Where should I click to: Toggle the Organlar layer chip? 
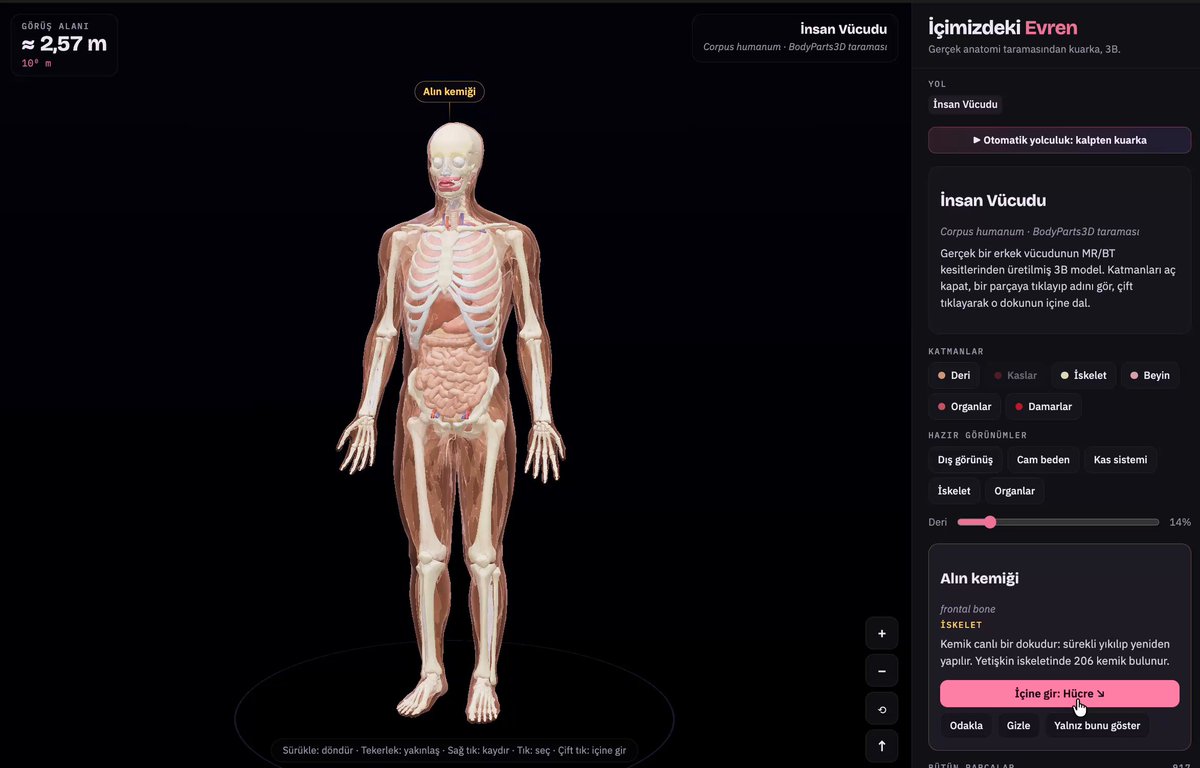[964, 407]
